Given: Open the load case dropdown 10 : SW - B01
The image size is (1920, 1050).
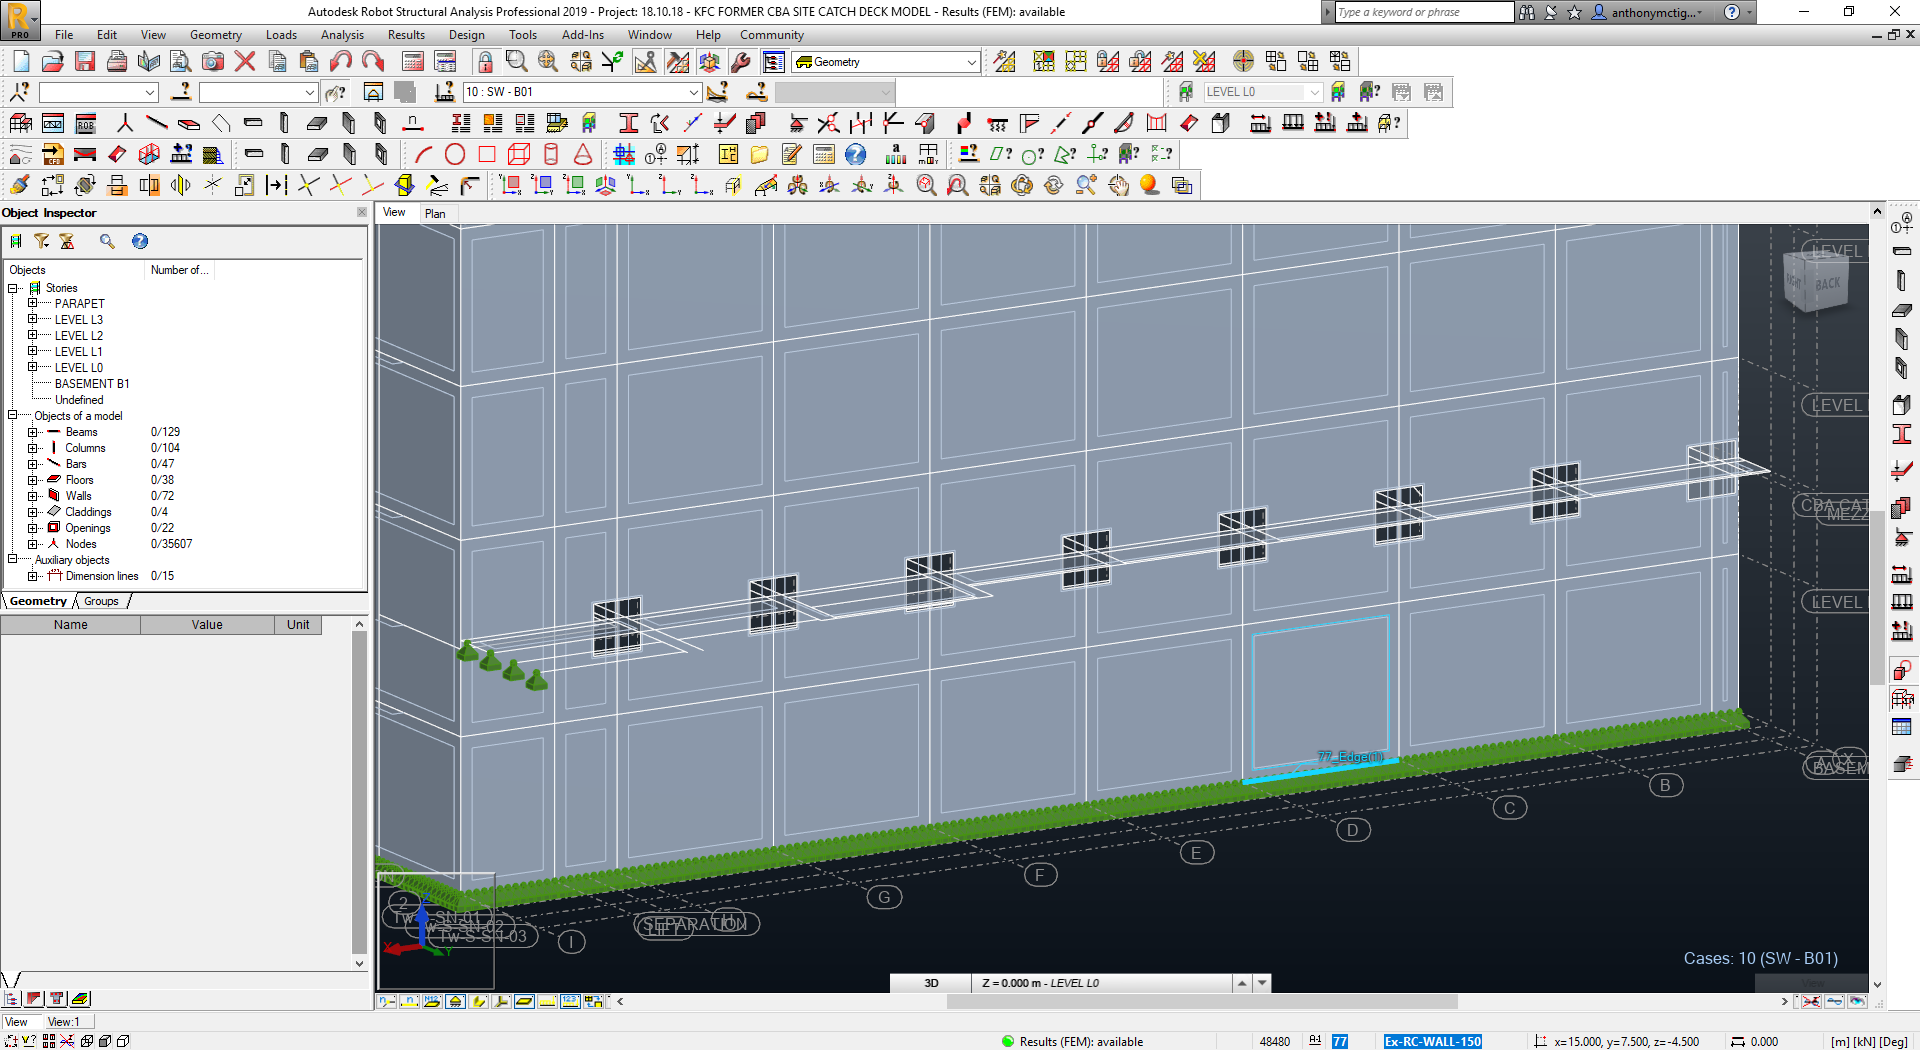Looking at the screenshot, I should tap(693, 92).
